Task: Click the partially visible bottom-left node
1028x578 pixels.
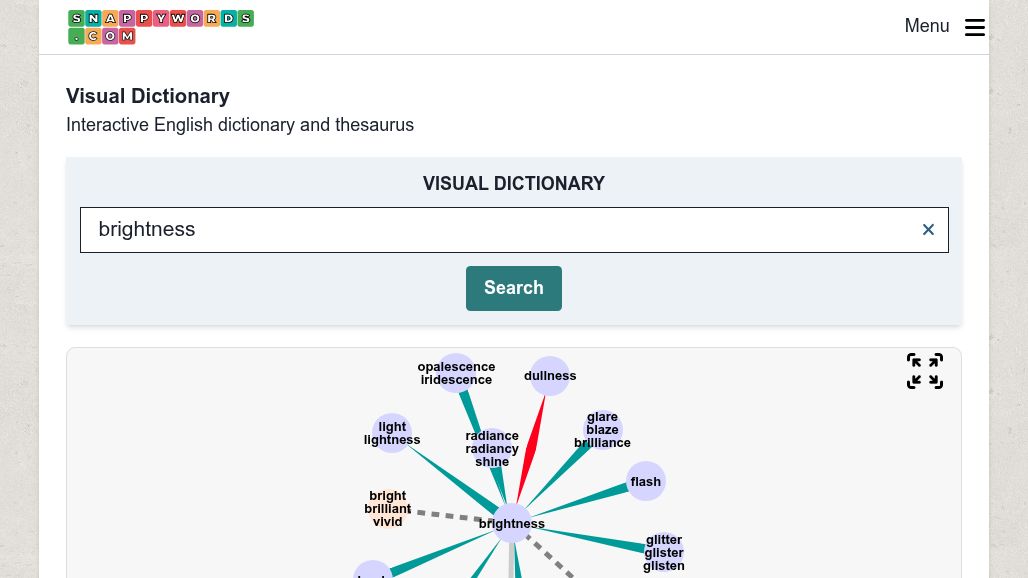Action: [372, 570]
